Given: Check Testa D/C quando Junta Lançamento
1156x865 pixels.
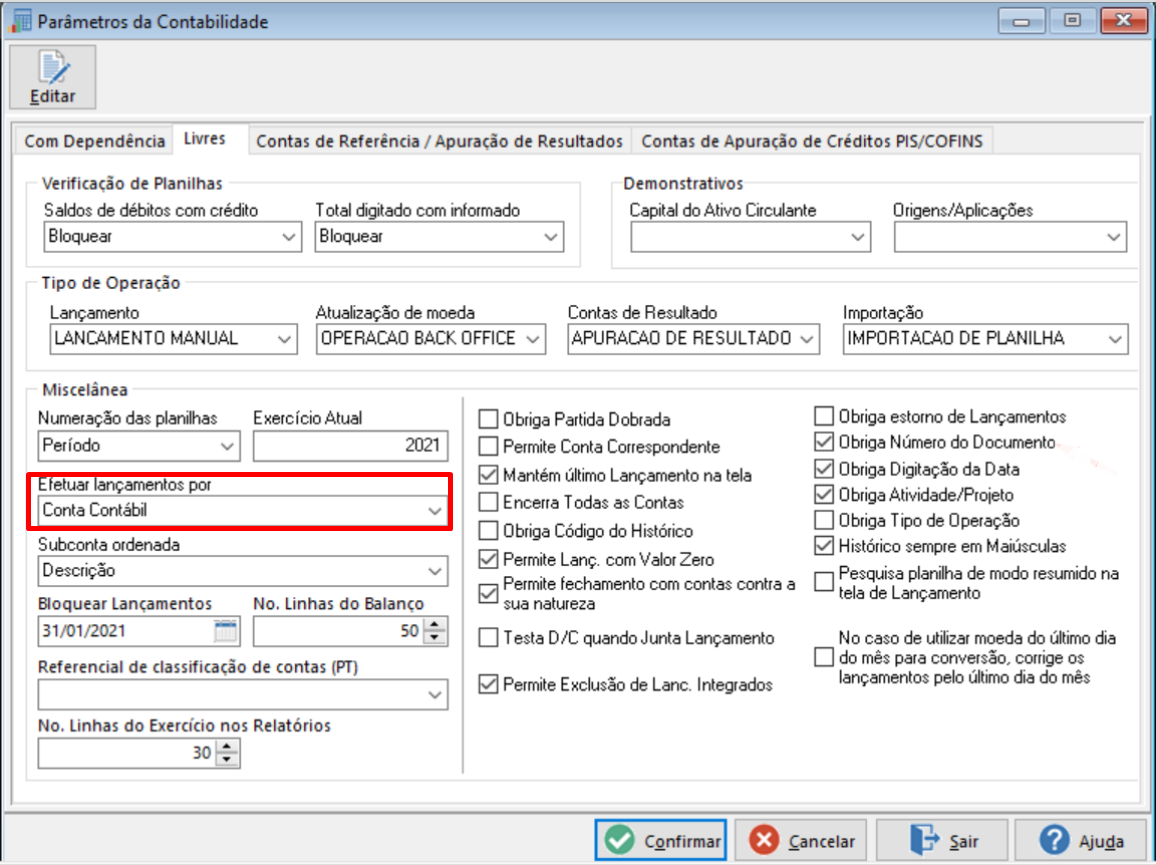Looking at the screenshot, I should [x=488, y=637].
